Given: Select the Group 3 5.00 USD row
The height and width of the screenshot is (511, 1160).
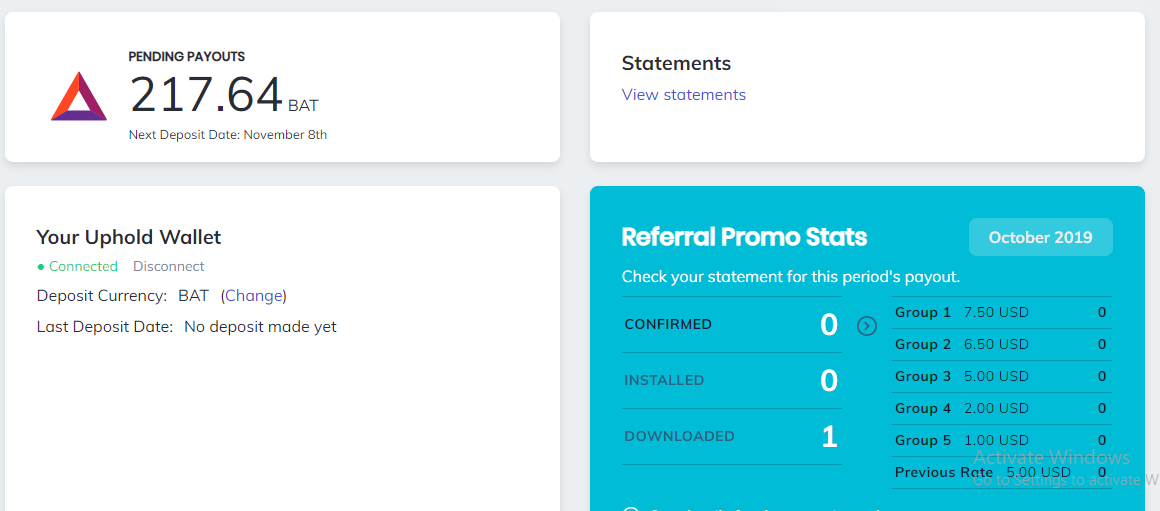Looking at the screenshot, I should click(1000, 377).
